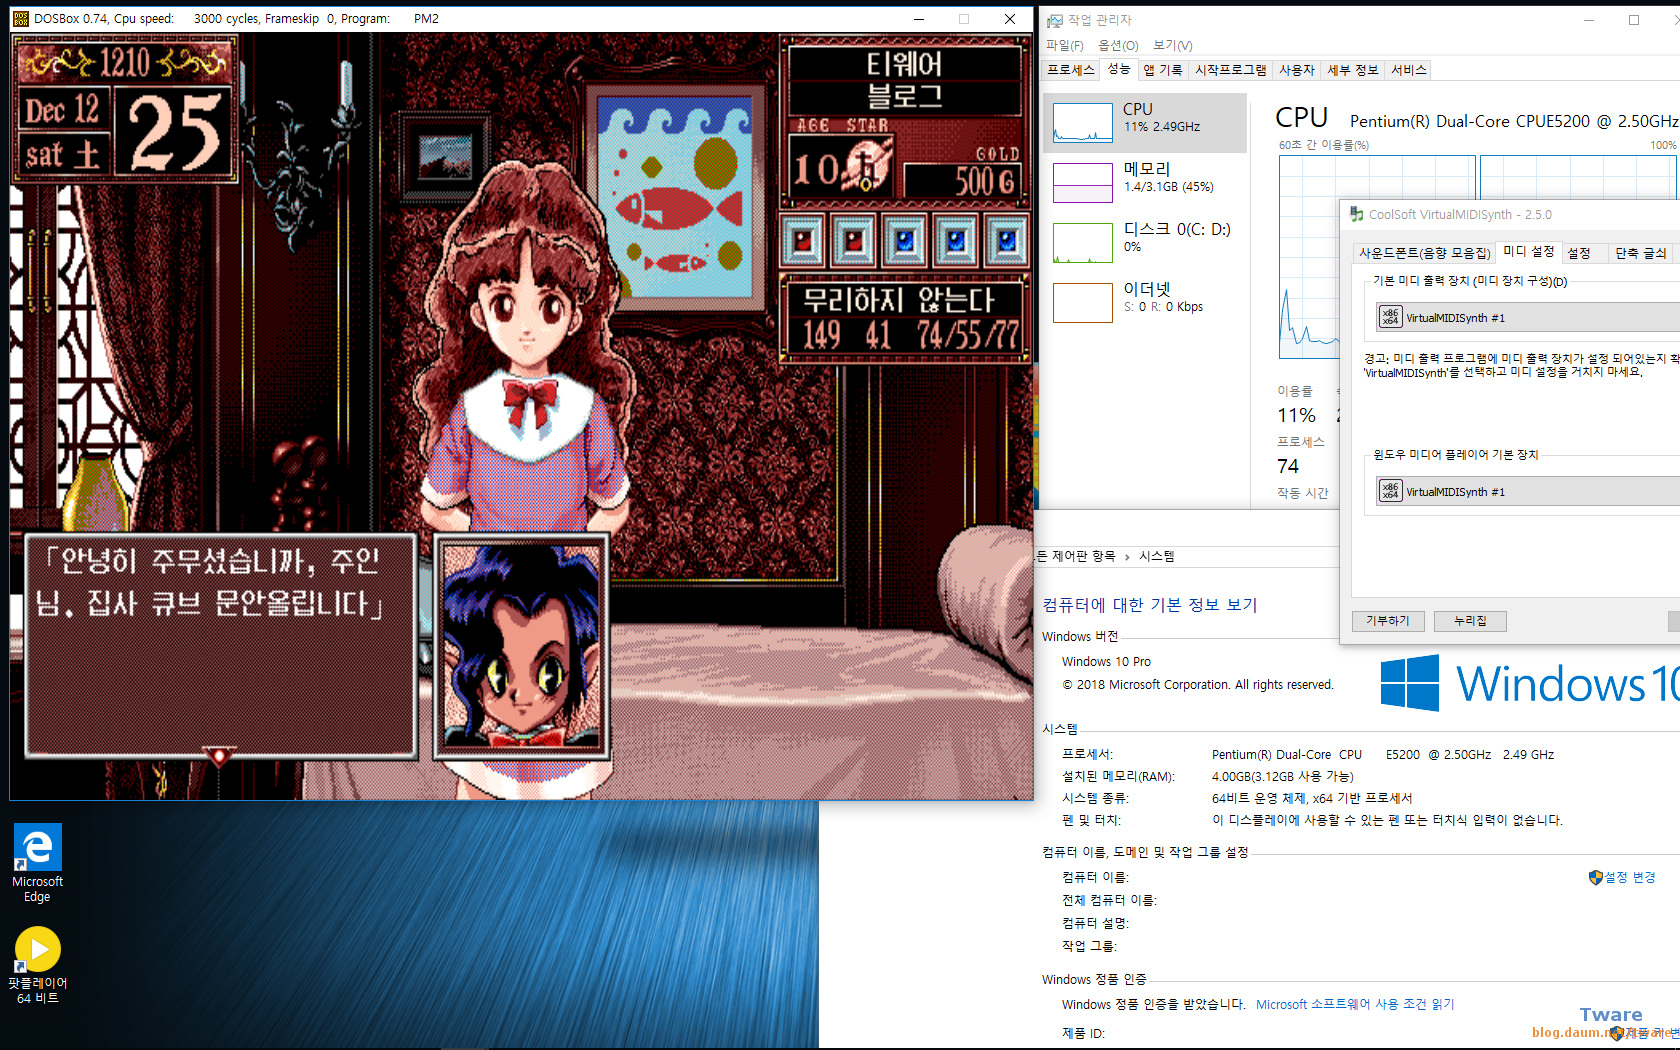
Task: Click the butler Cube portrait
Action: tap(521, 646)
